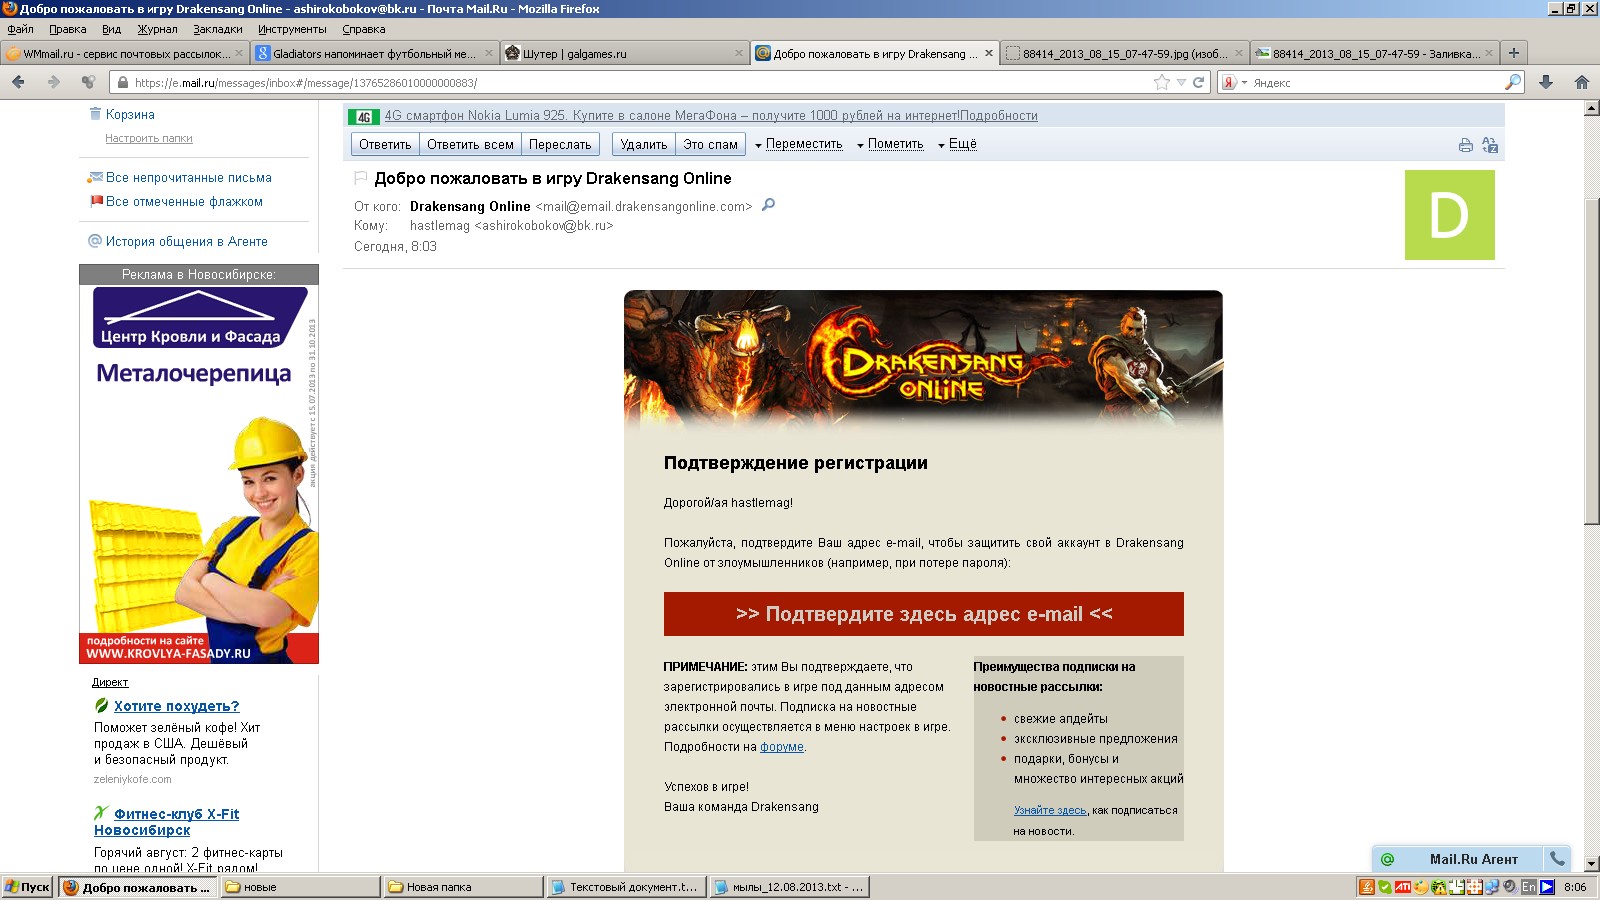Switch to the Gladiators tab
This screenshot has height=900, width=1600.
point(374,53)
